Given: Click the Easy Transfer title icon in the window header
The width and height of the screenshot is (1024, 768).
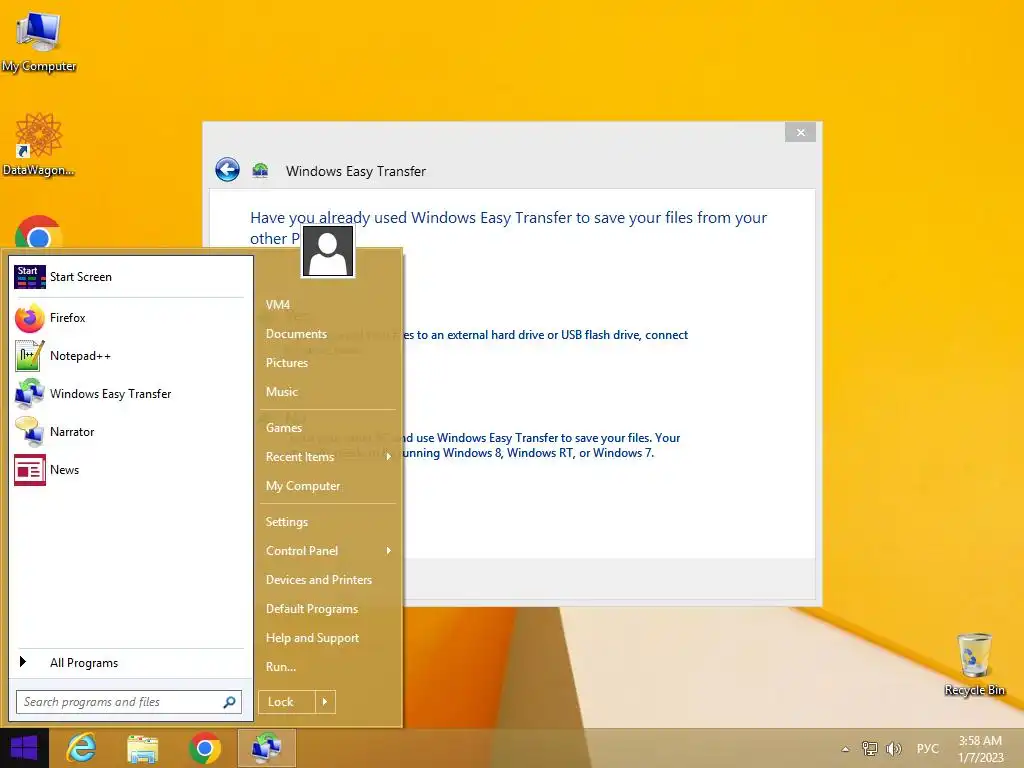Looking at the screenshot, I should [261, 170].
